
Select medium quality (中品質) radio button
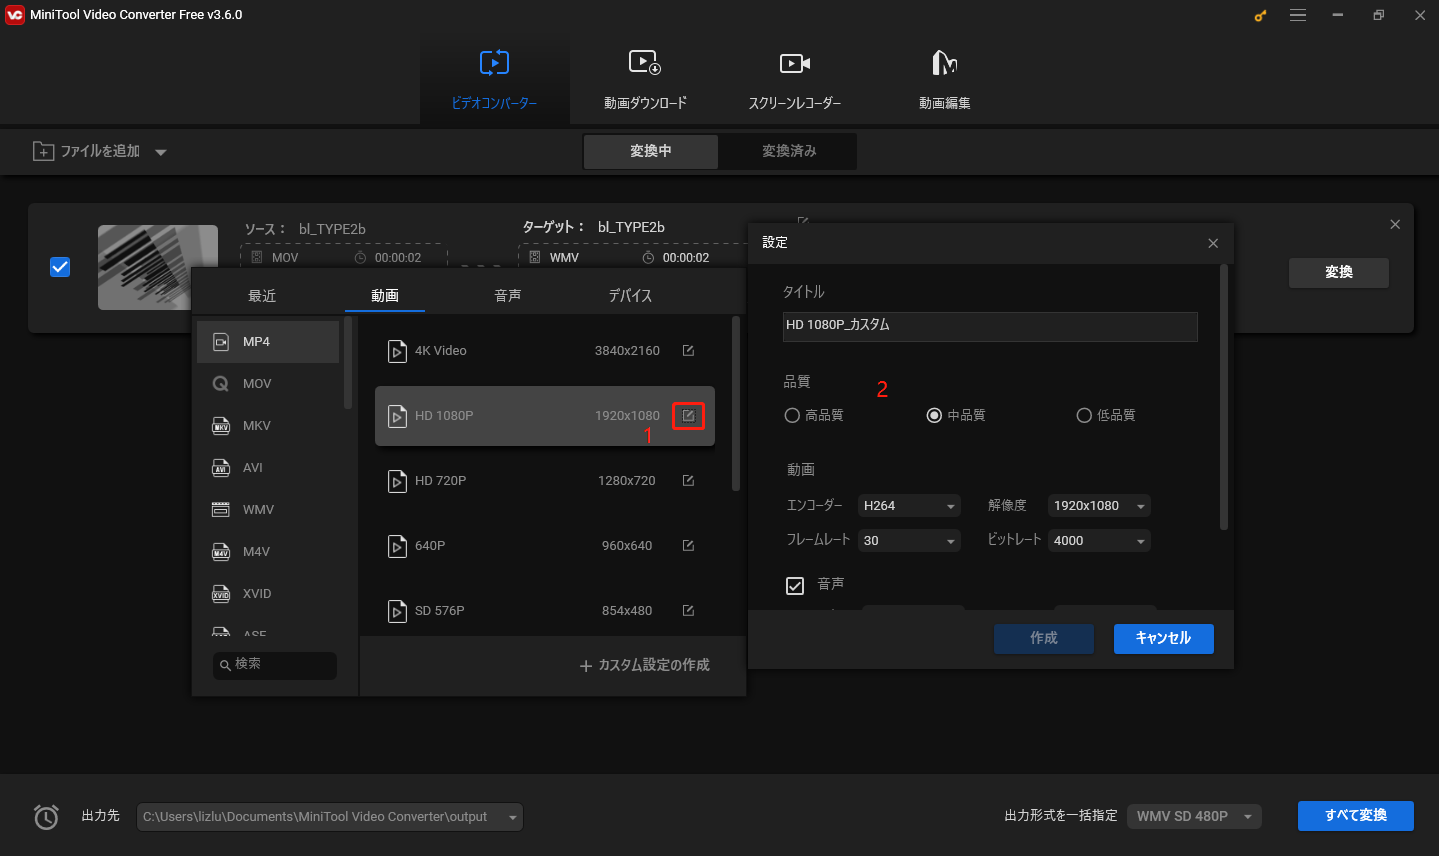click(x=934, y=415)
